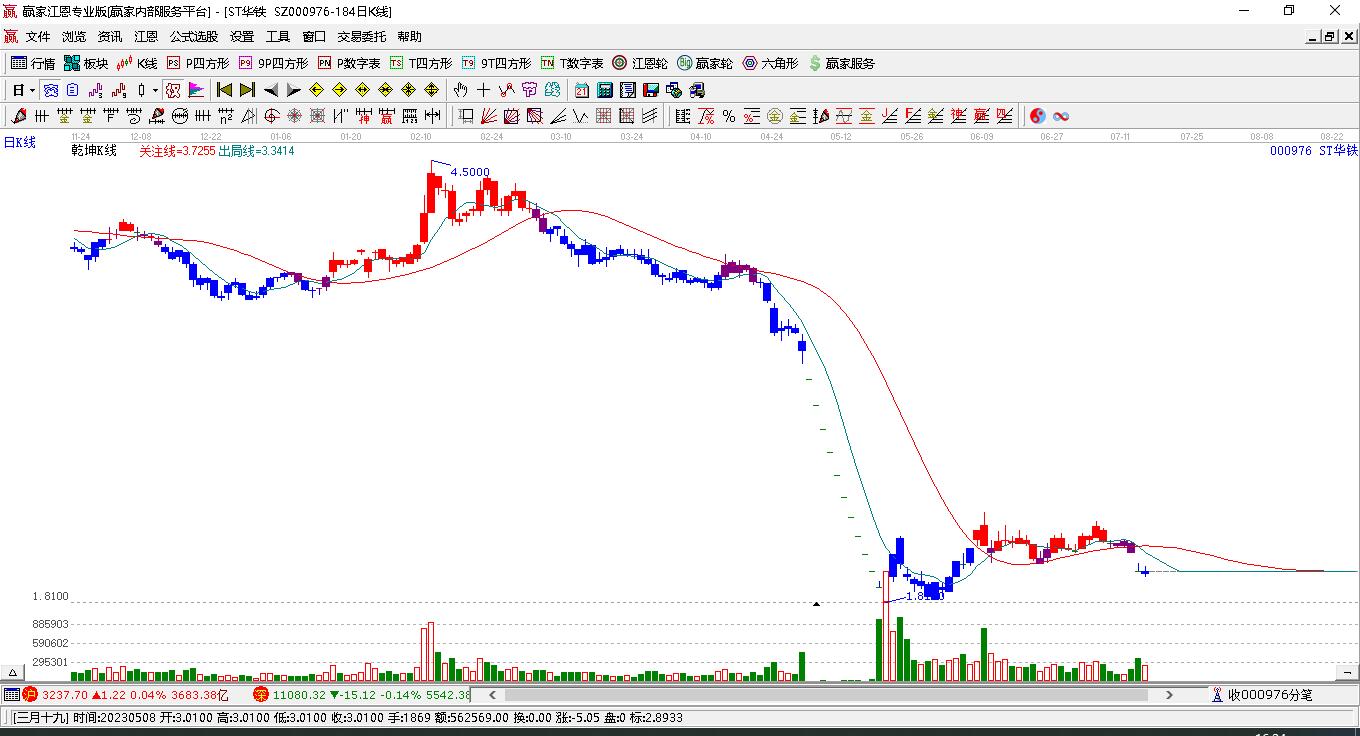
Task: Click the floppy disk save icon
Action: tap(650, 90)
